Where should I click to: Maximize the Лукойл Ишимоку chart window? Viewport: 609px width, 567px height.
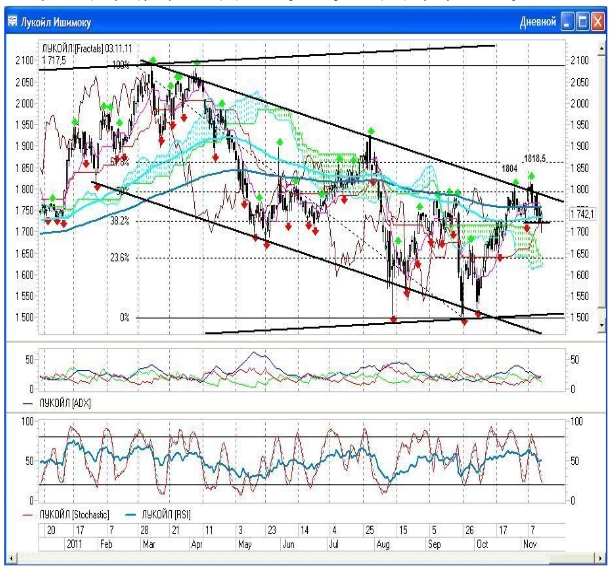click(583, 21)
